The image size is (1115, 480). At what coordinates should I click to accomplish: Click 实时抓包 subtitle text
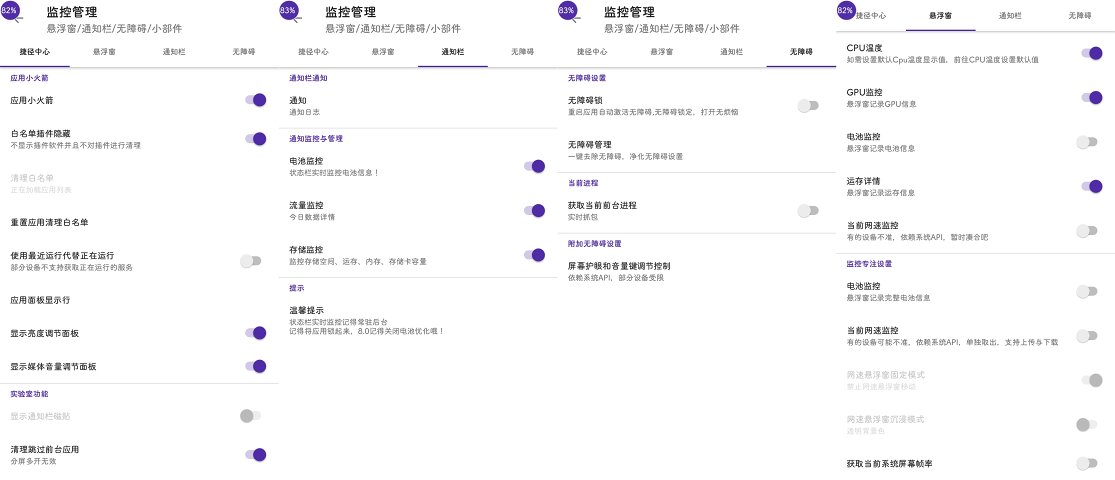pos(582,217)
